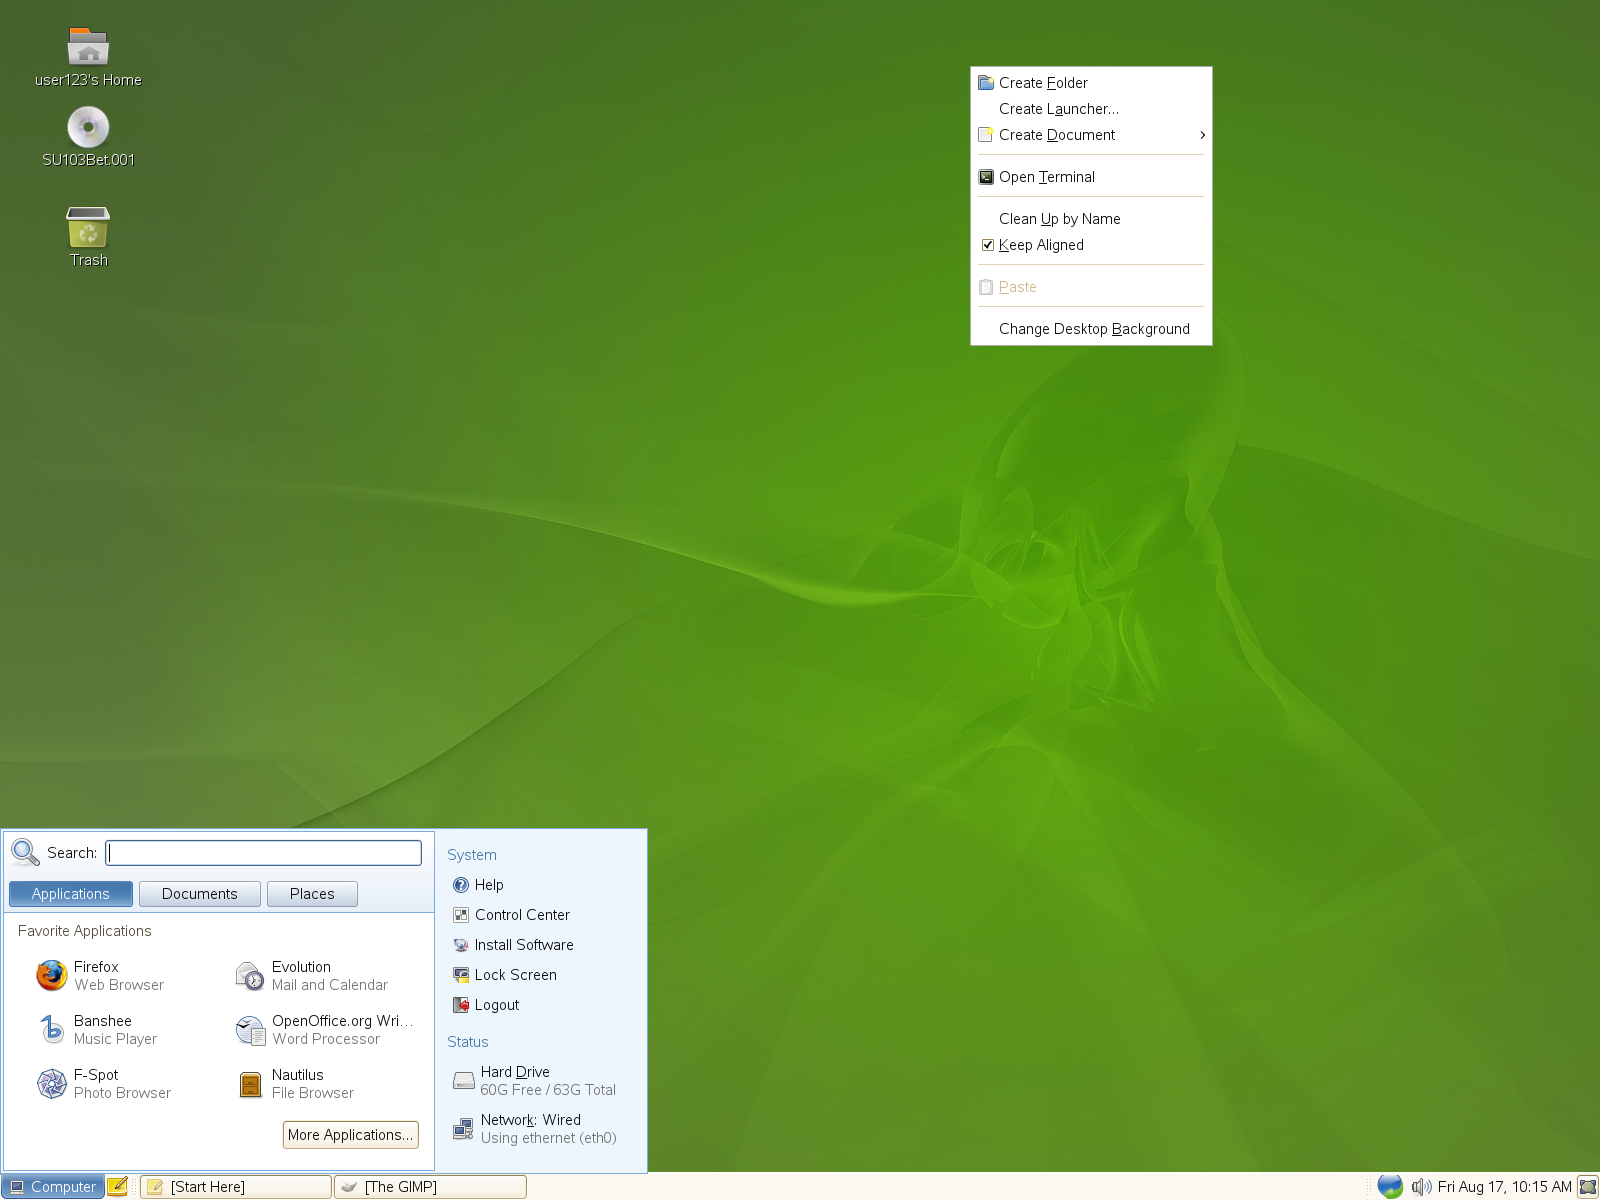Open F-Spot Photo Browser
The height and width of the screenshot is (1200, 1600).
[95, 1083]
